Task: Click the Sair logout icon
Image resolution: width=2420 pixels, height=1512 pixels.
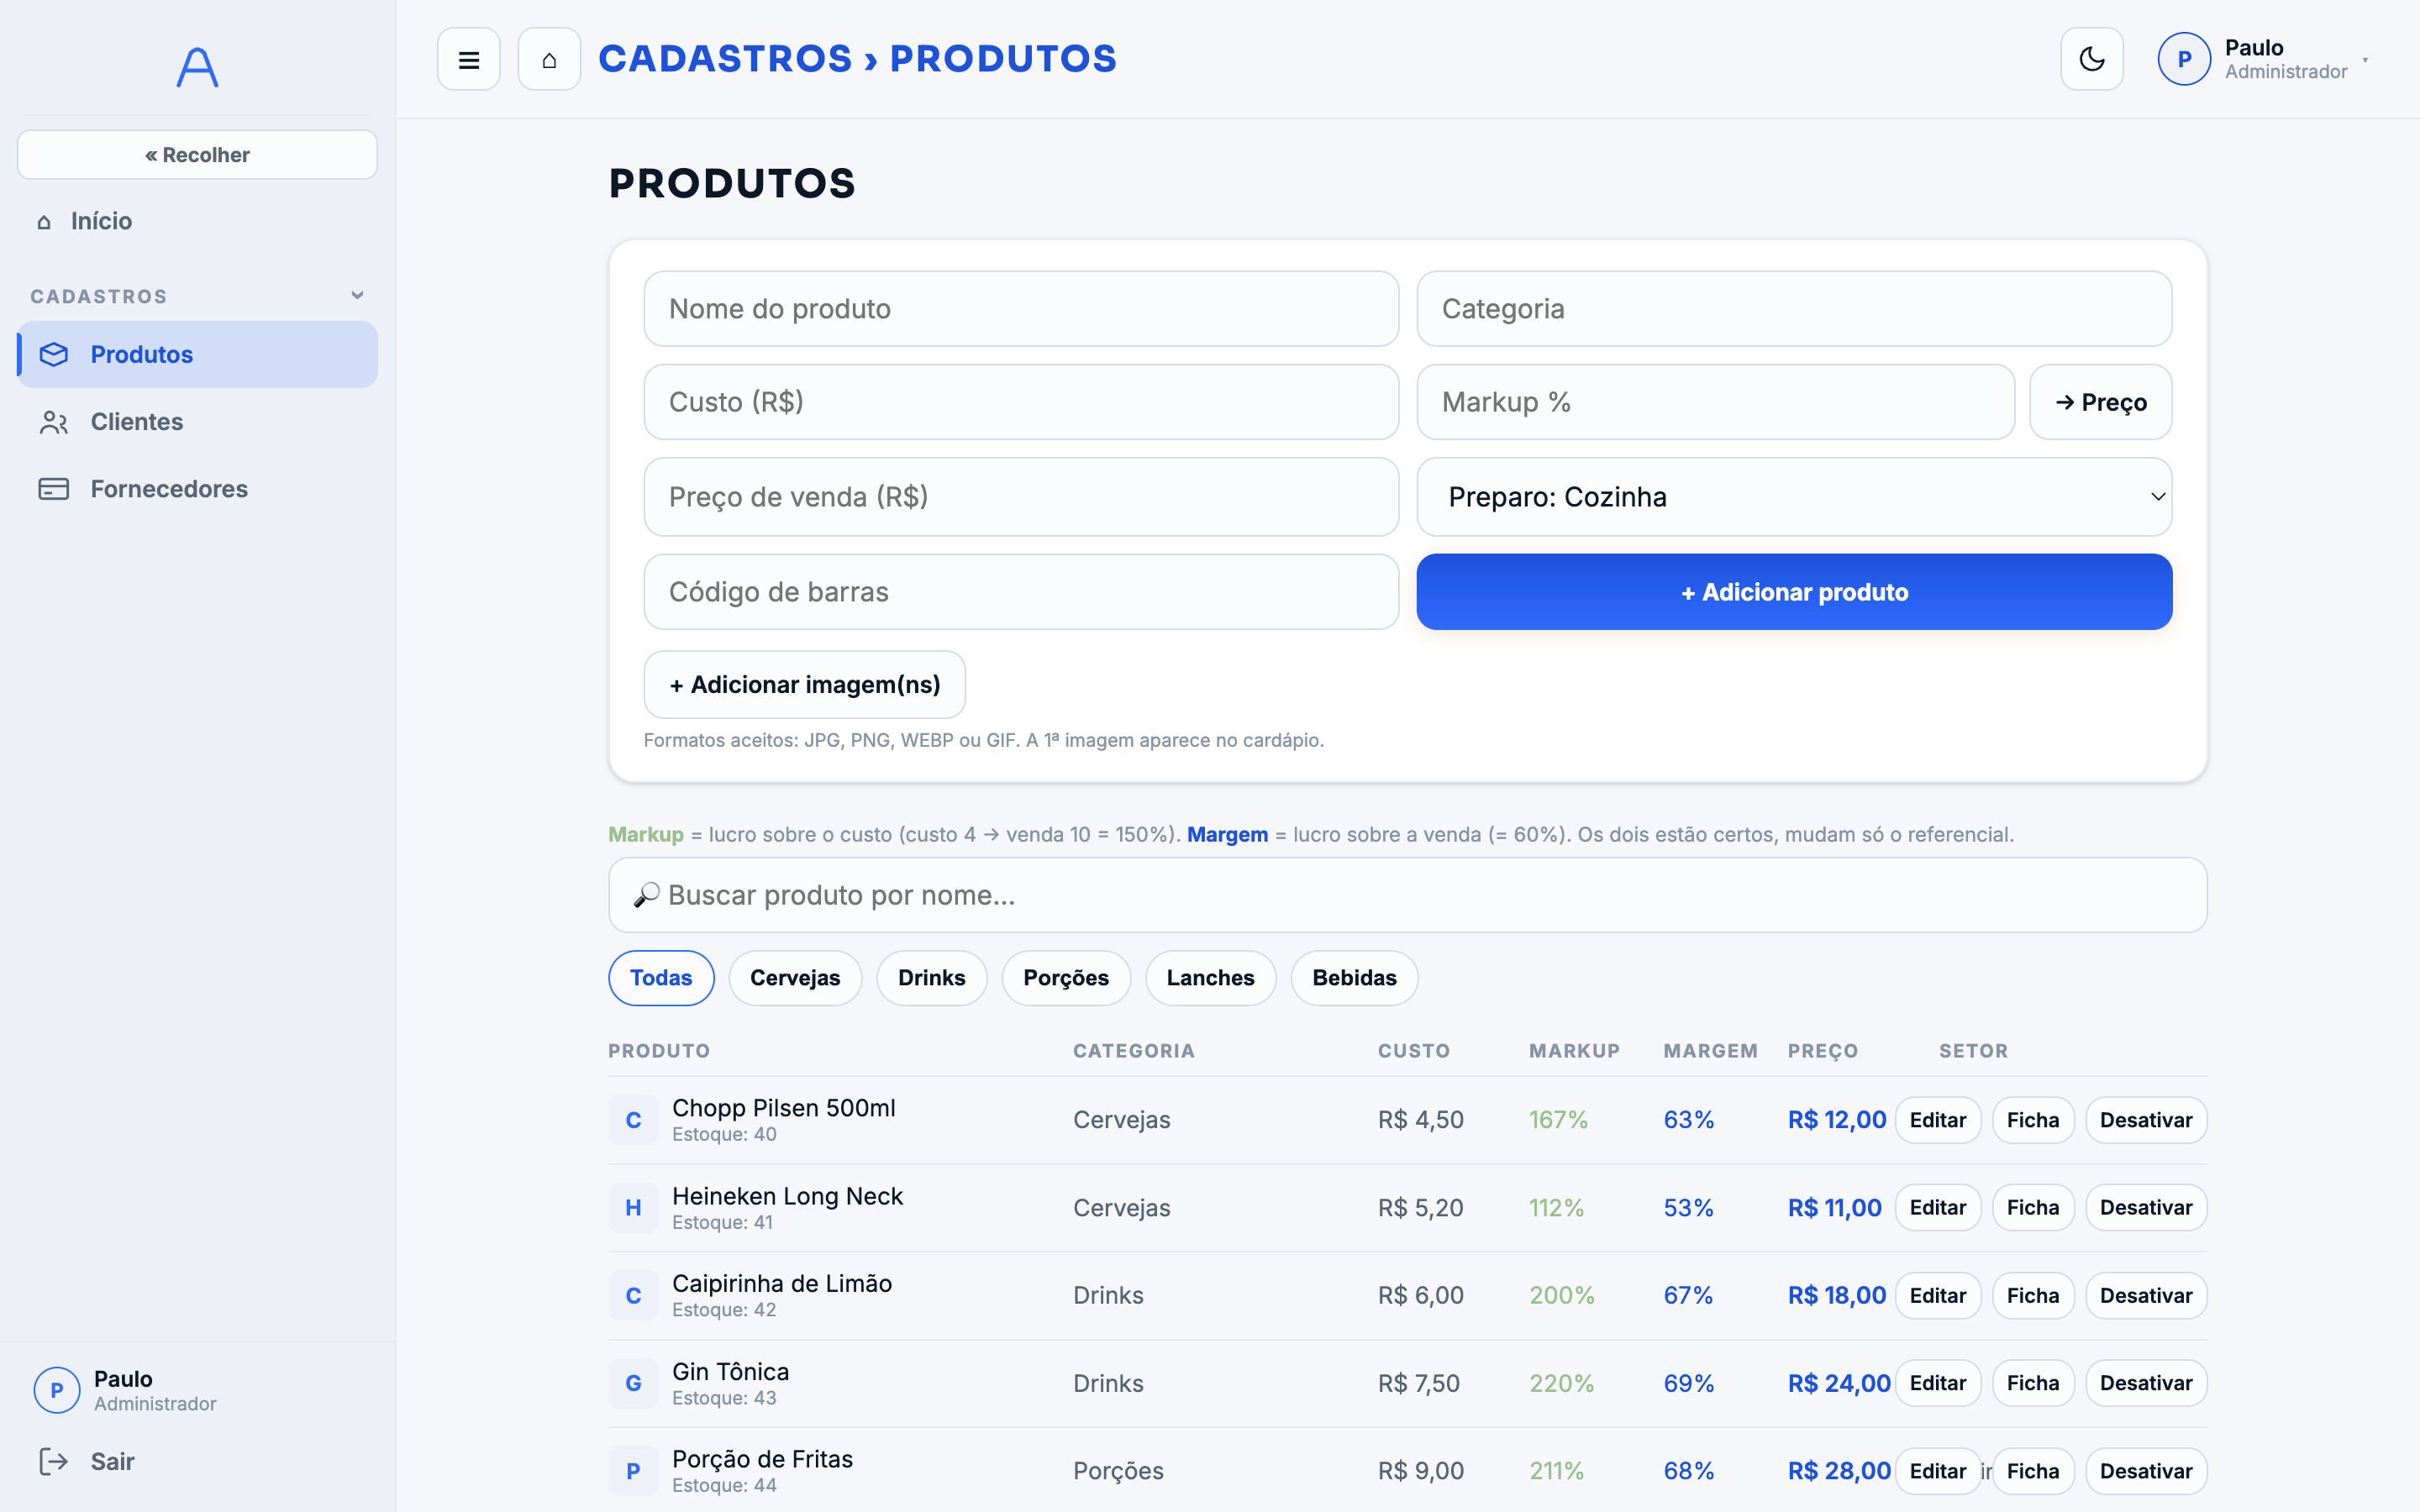Action: click(54, 1461)
